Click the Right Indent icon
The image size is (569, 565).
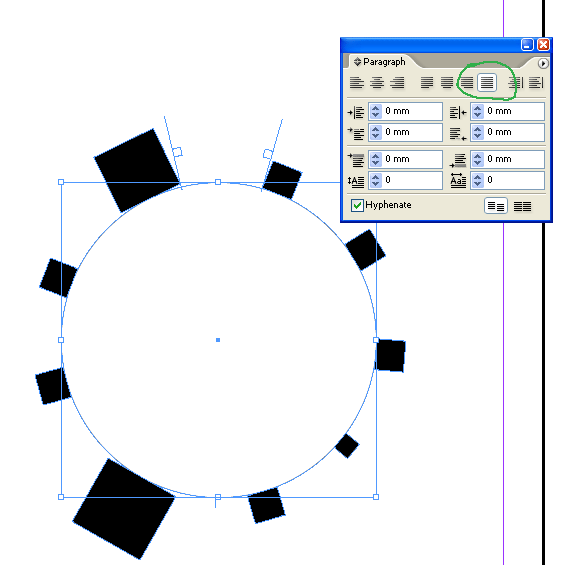[x=458, y=112]
